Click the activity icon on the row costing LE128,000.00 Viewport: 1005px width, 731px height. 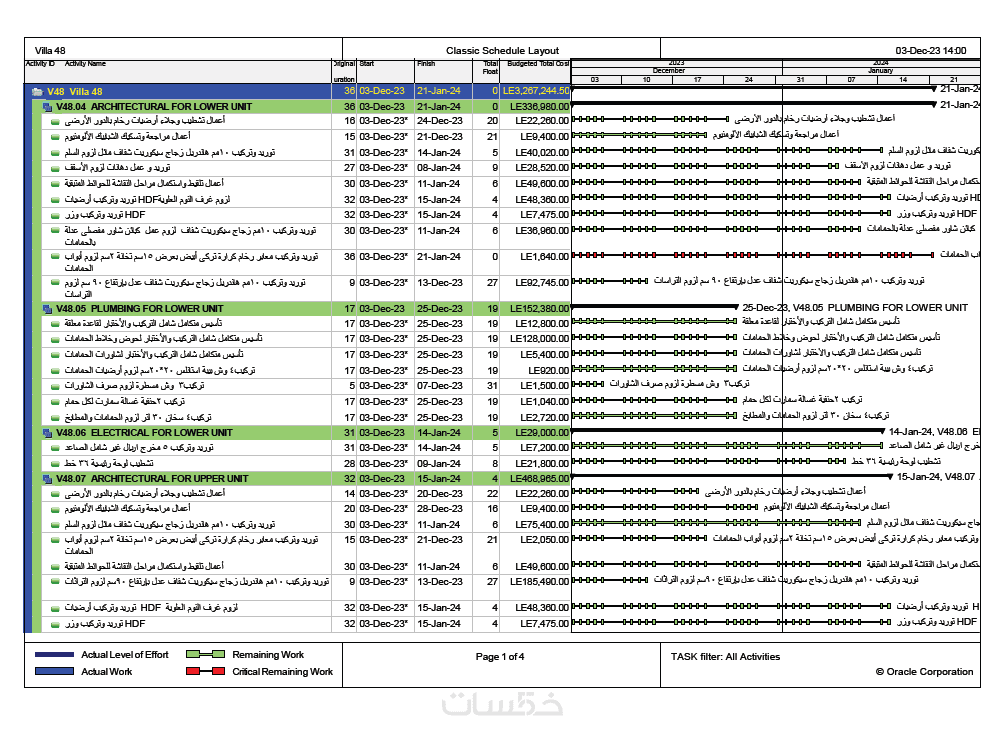coord(56,339)
